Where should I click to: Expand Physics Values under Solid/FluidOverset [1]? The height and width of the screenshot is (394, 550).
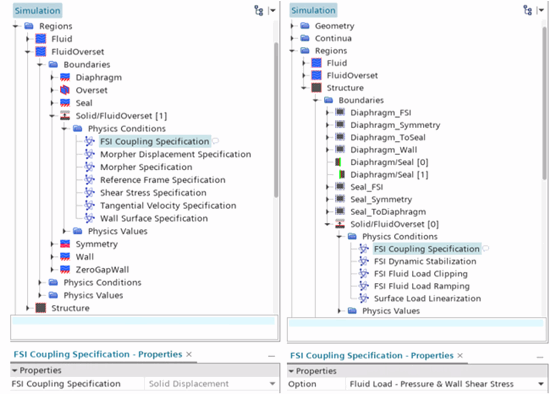pos(64,231)
